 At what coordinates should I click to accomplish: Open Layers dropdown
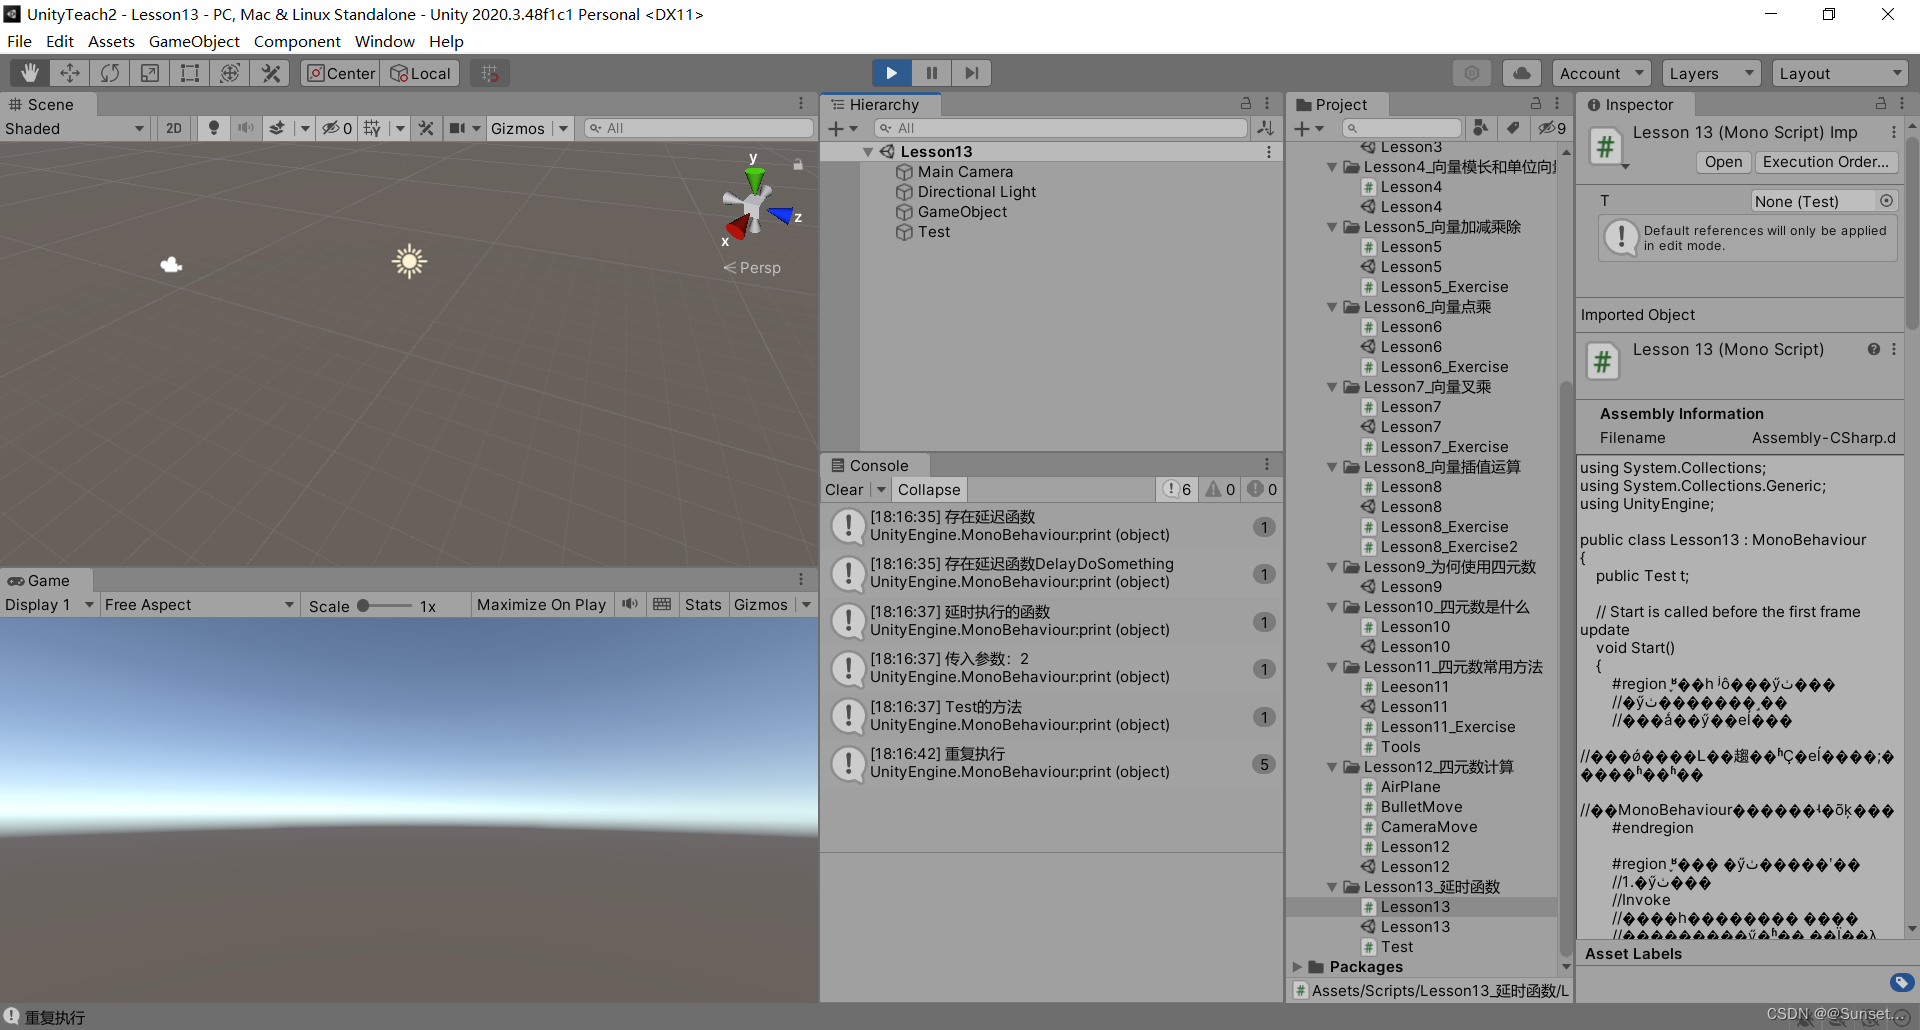(1711, 73)
